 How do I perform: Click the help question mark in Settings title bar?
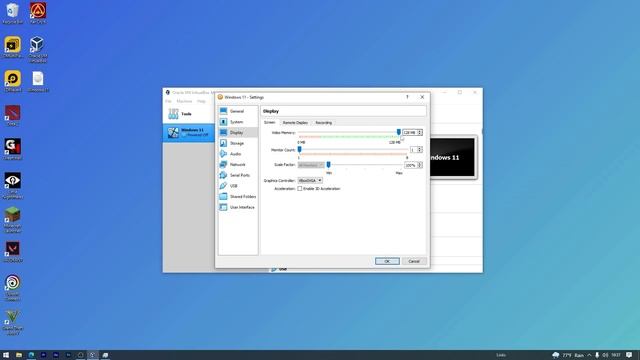click(x=407, y=97)
